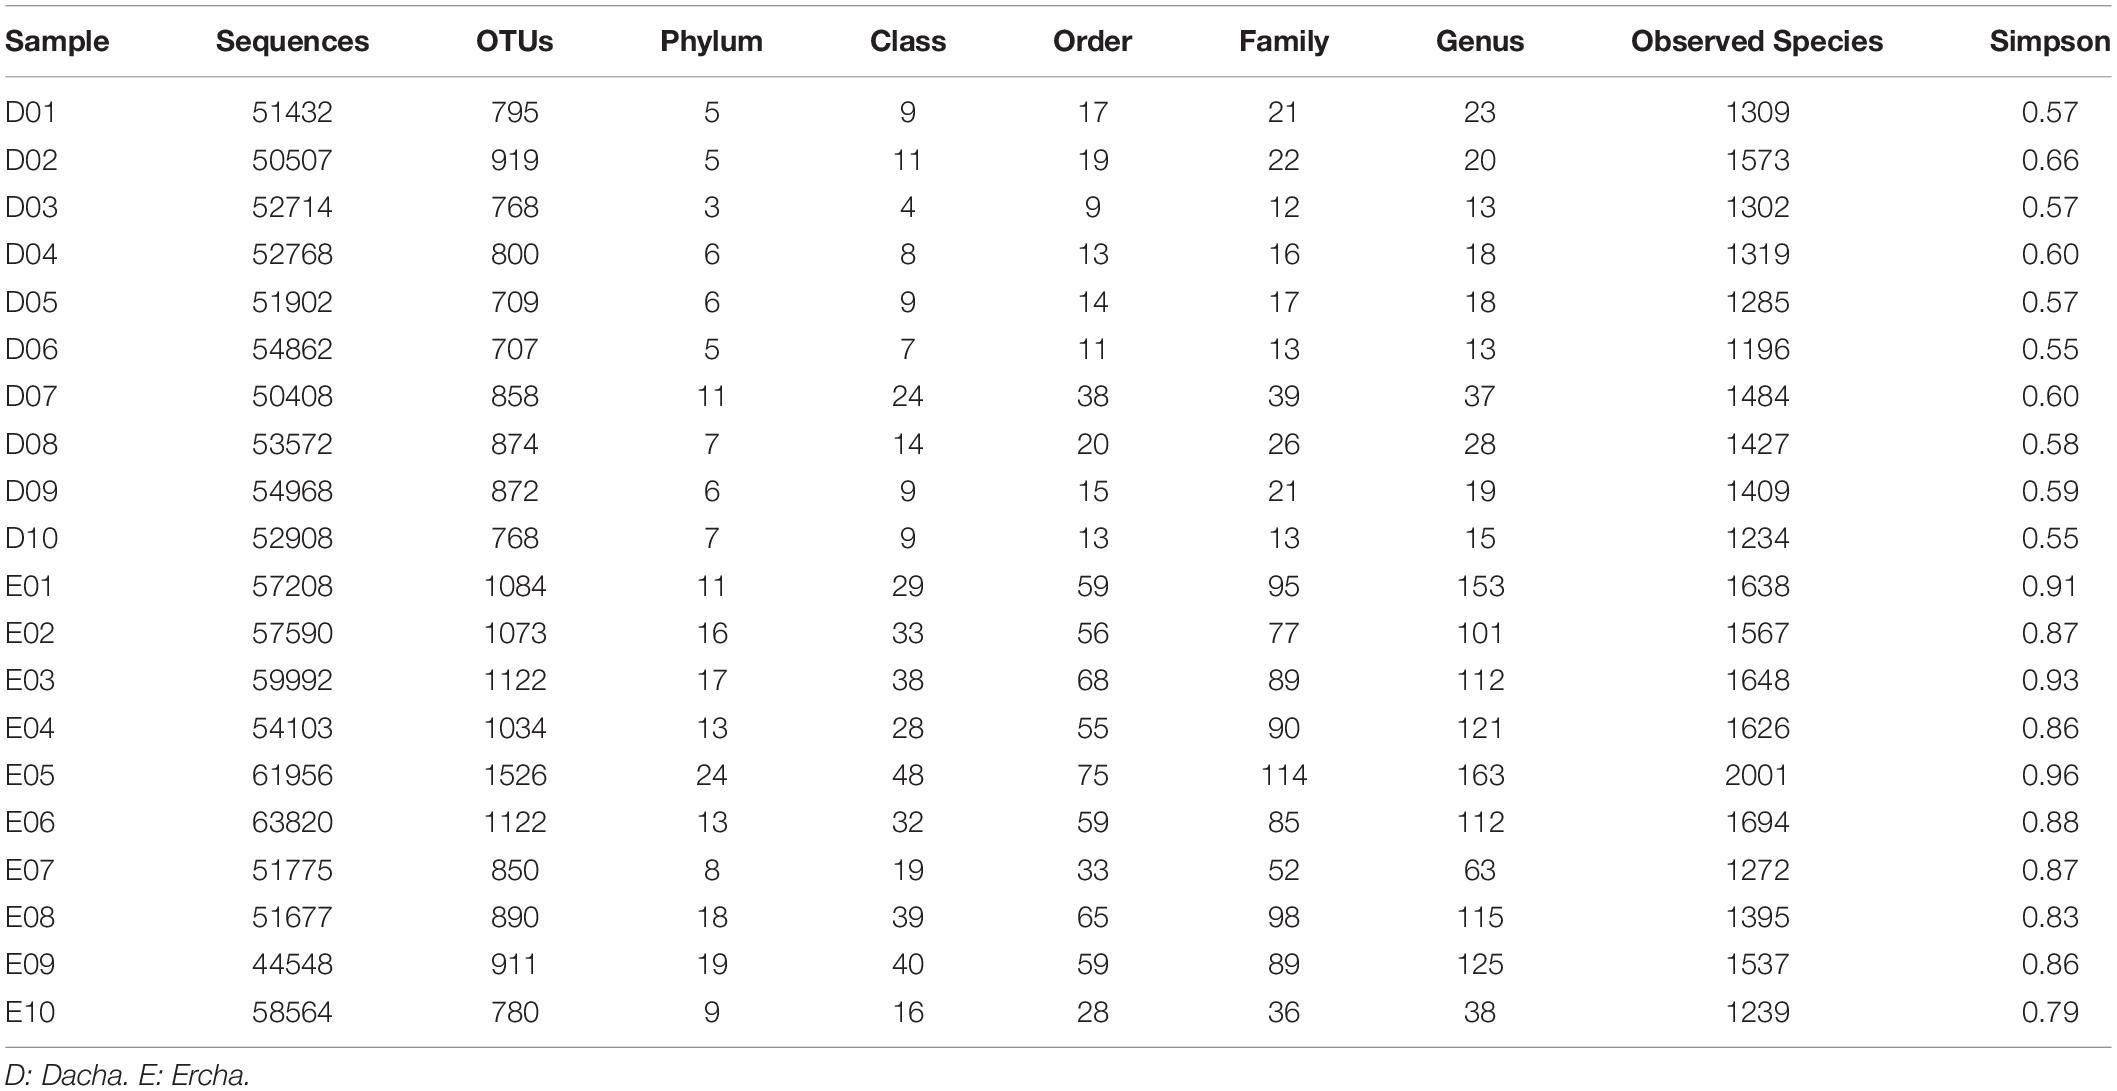Select the OTUs column header
Viewport: 2117px width, 1091px height.
[515, 41]
